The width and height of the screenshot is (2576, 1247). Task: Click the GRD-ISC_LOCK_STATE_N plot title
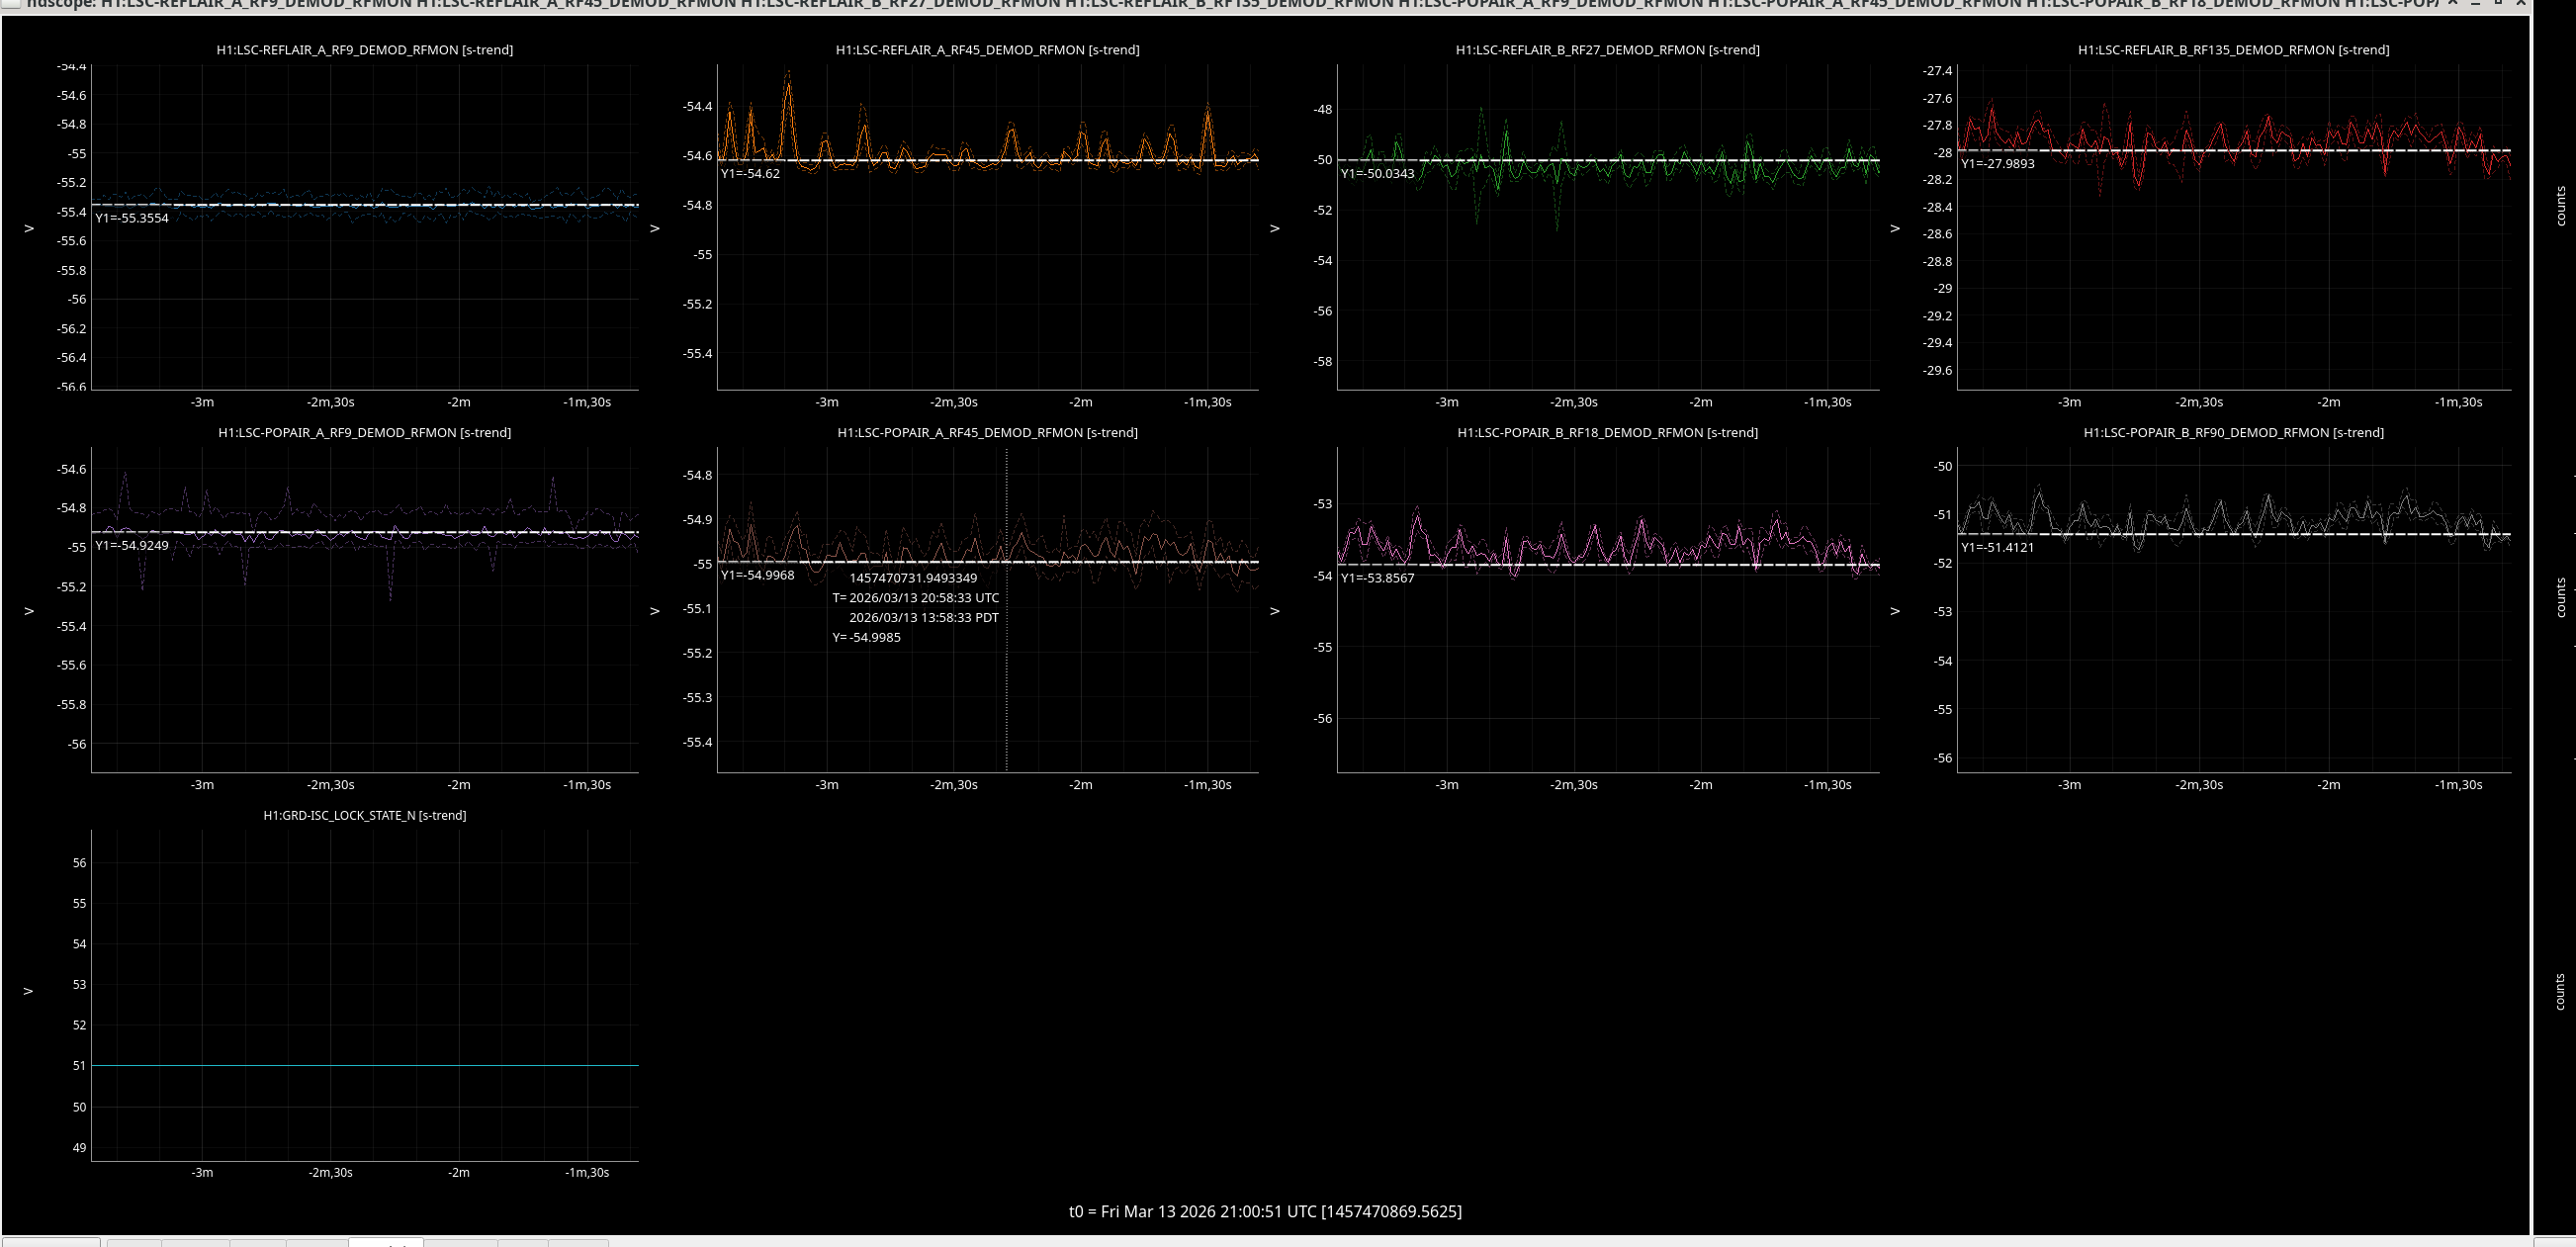point(364,816)
